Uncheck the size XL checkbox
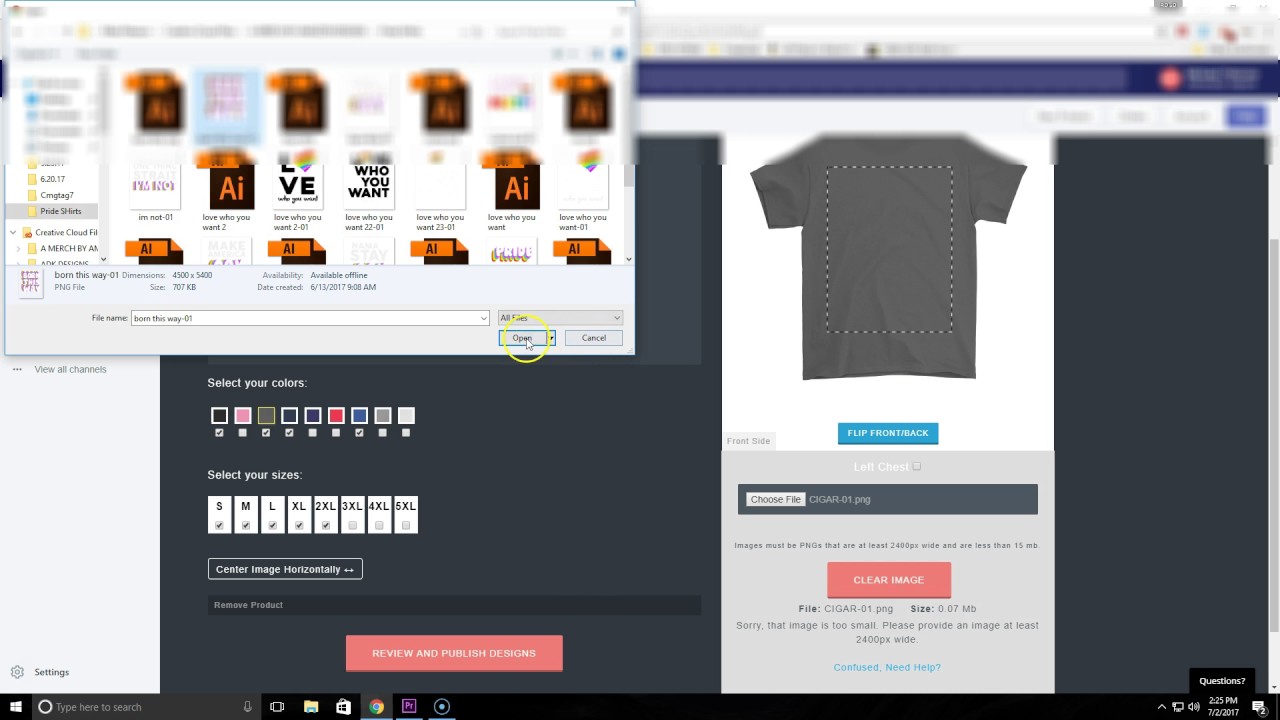The image size is (1280, 720). tap(299, 525)
